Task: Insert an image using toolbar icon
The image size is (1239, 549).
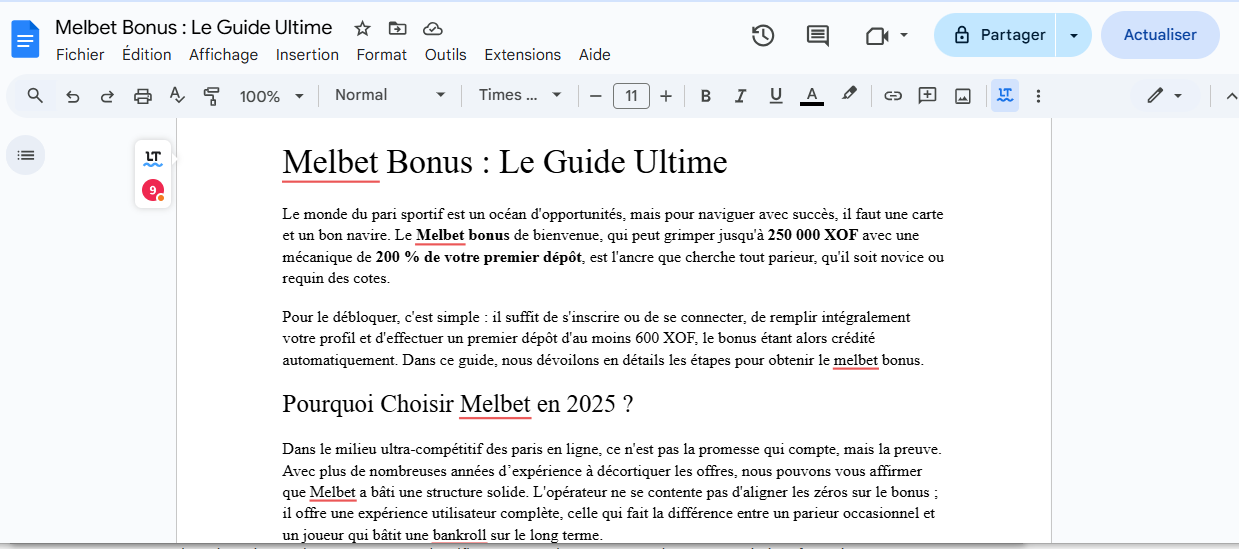Action: pyautogui.click(x=963, y=96)
